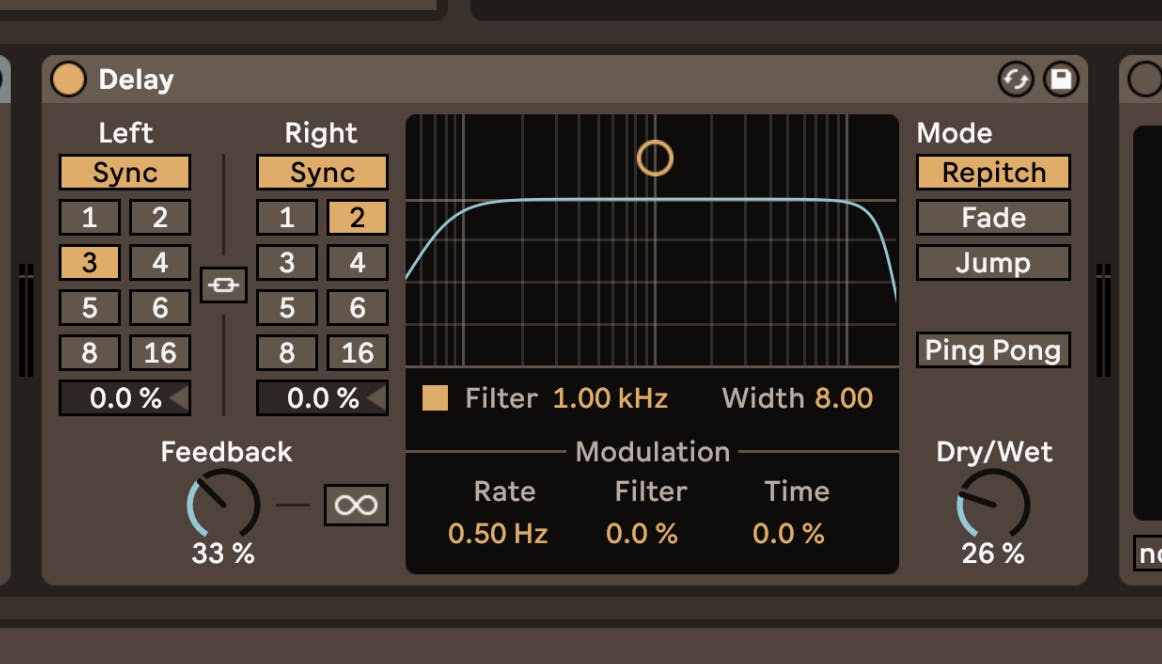Click Modulation Filter 0.0 % value
Viewport: 1162px width, 664px height.
point(642,534)
